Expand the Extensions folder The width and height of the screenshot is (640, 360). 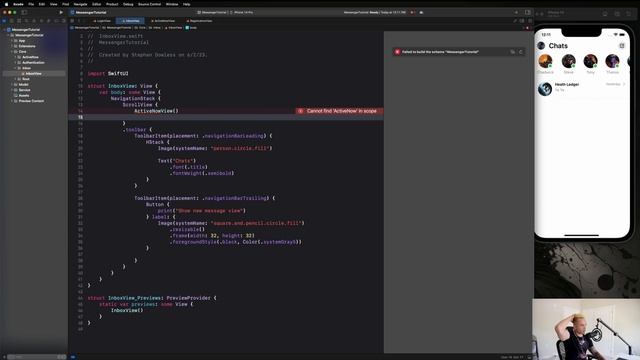pyautogui.click(x=12, y=46)
